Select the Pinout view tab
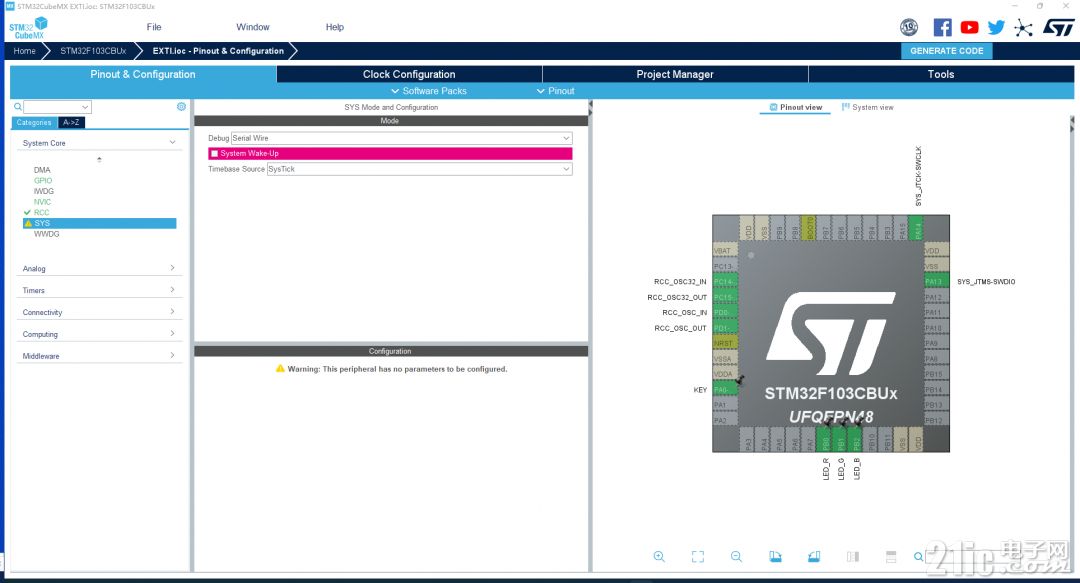The image size is (1080, 583). [x=796, y=108]
